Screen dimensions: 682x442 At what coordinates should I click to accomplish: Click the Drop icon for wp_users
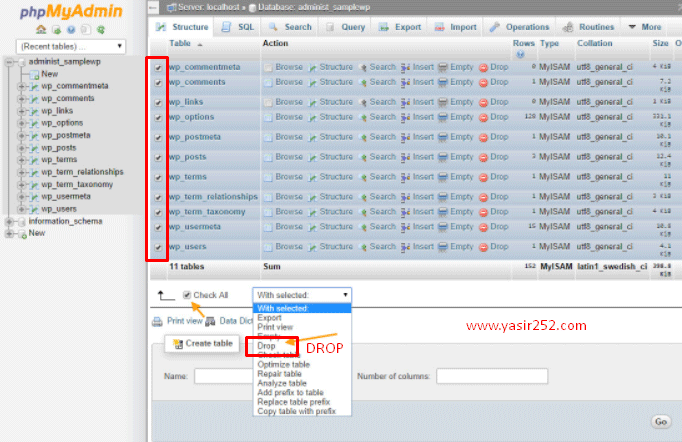(483, 247)
